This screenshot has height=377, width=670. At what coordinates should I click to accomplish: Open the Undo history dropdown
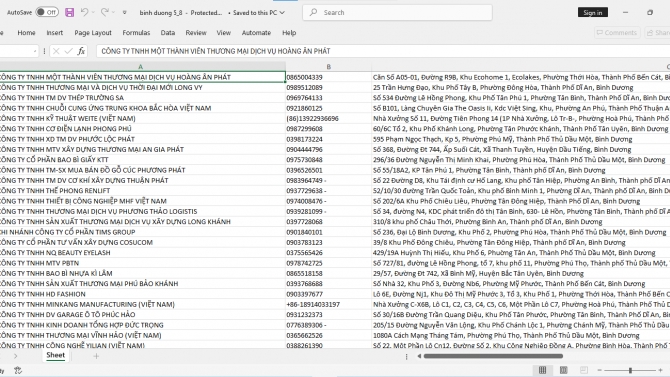(x=93, y=12)
